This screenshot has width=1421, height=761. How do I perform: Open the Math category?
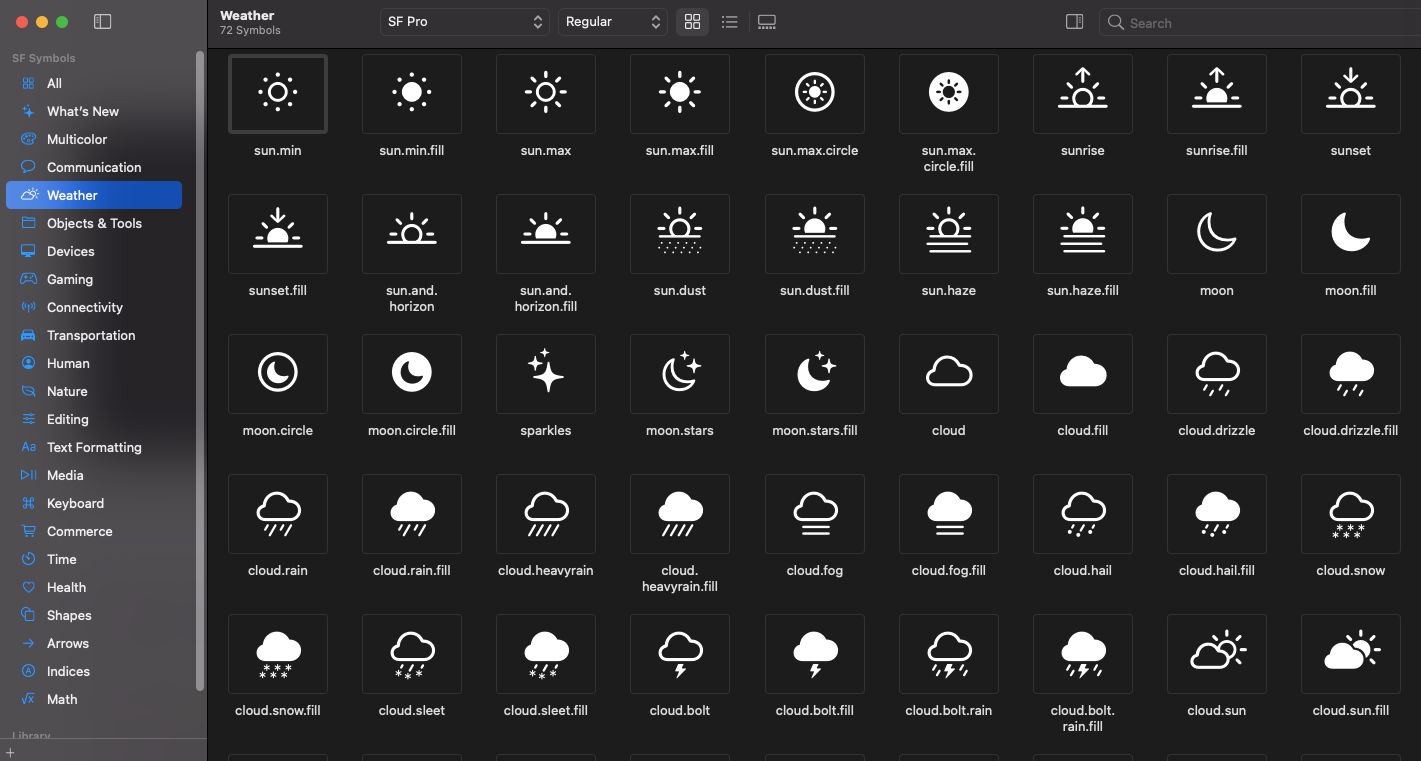(x=94, y=699)
